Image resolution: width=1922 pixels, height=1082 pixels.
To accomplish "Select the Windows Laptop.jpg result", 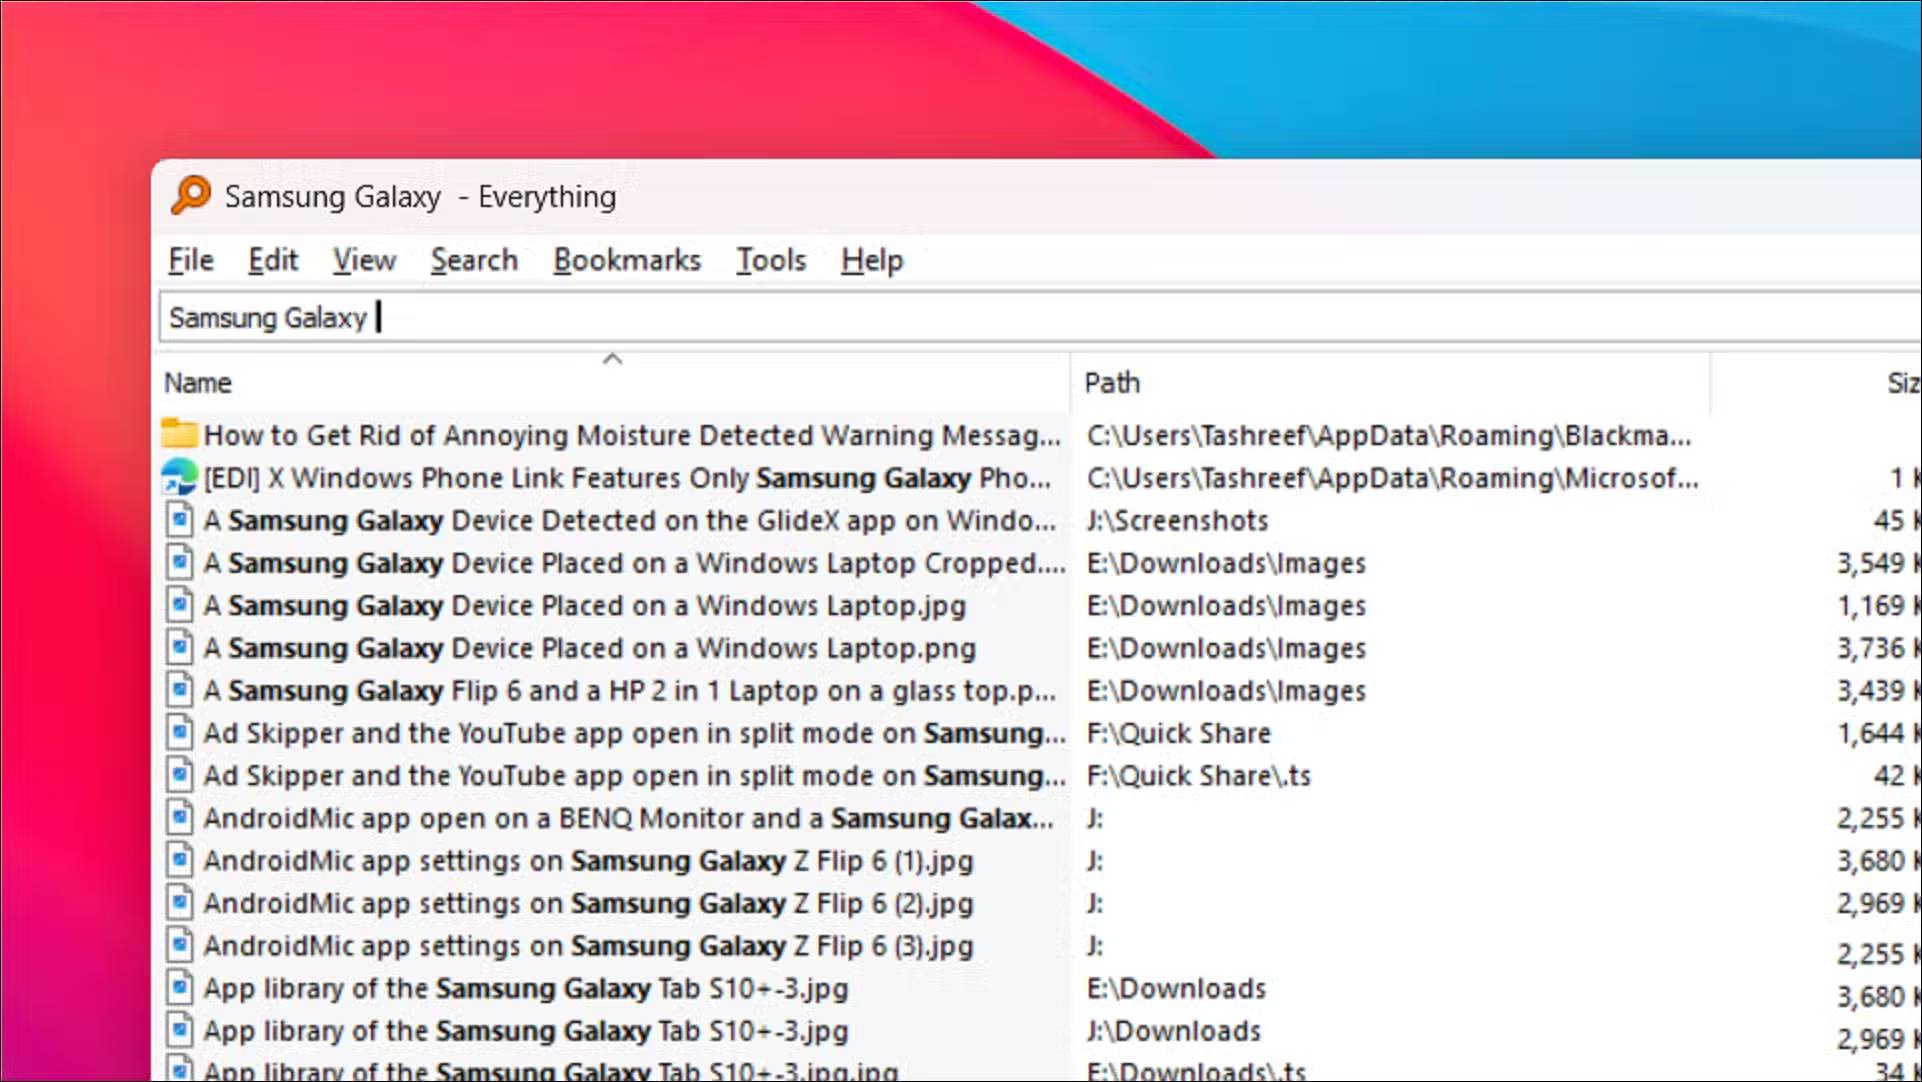I will click(x=584, y=606).
